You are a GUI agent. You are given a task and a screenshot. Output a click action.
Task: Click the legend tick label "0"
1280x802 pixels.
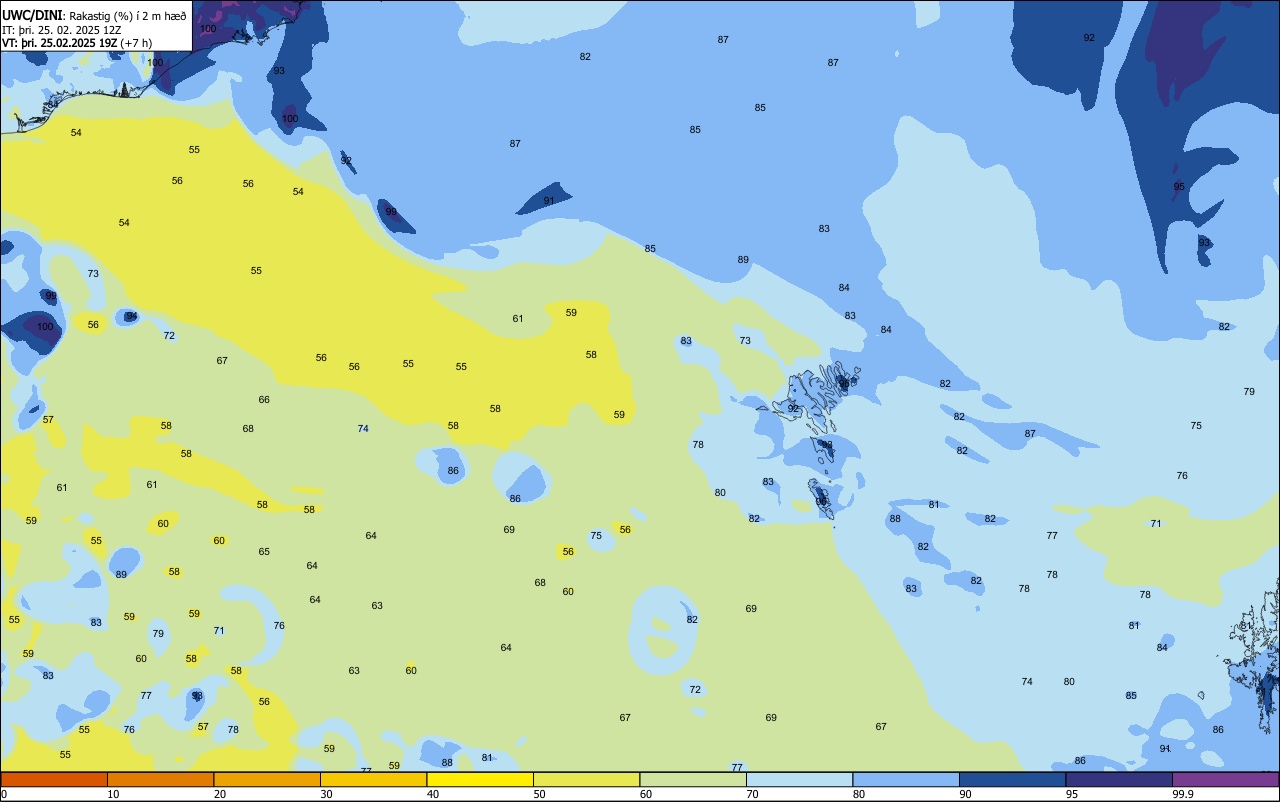pyautogui.click(x=4, y=794)
